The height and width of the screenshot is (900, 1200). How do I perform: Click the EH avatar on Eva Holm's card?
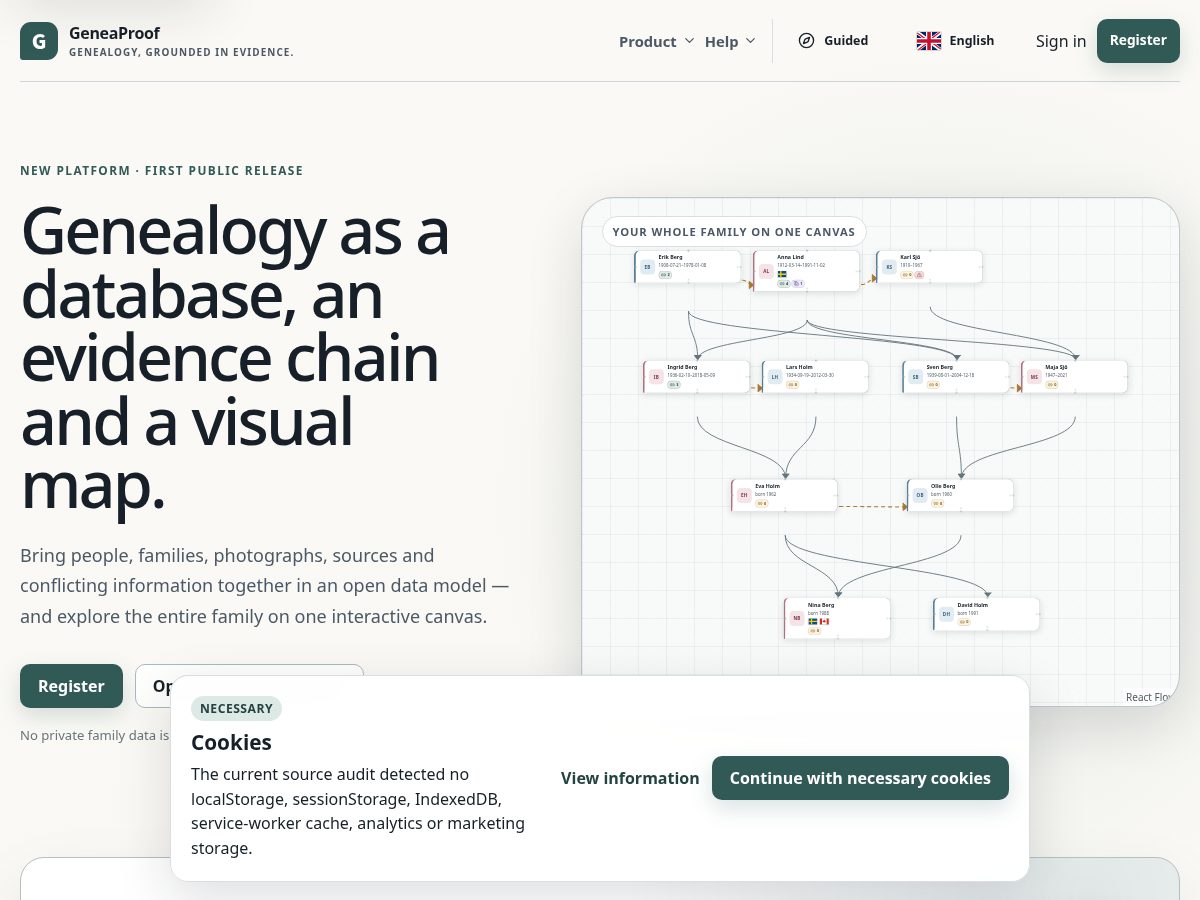744,495
